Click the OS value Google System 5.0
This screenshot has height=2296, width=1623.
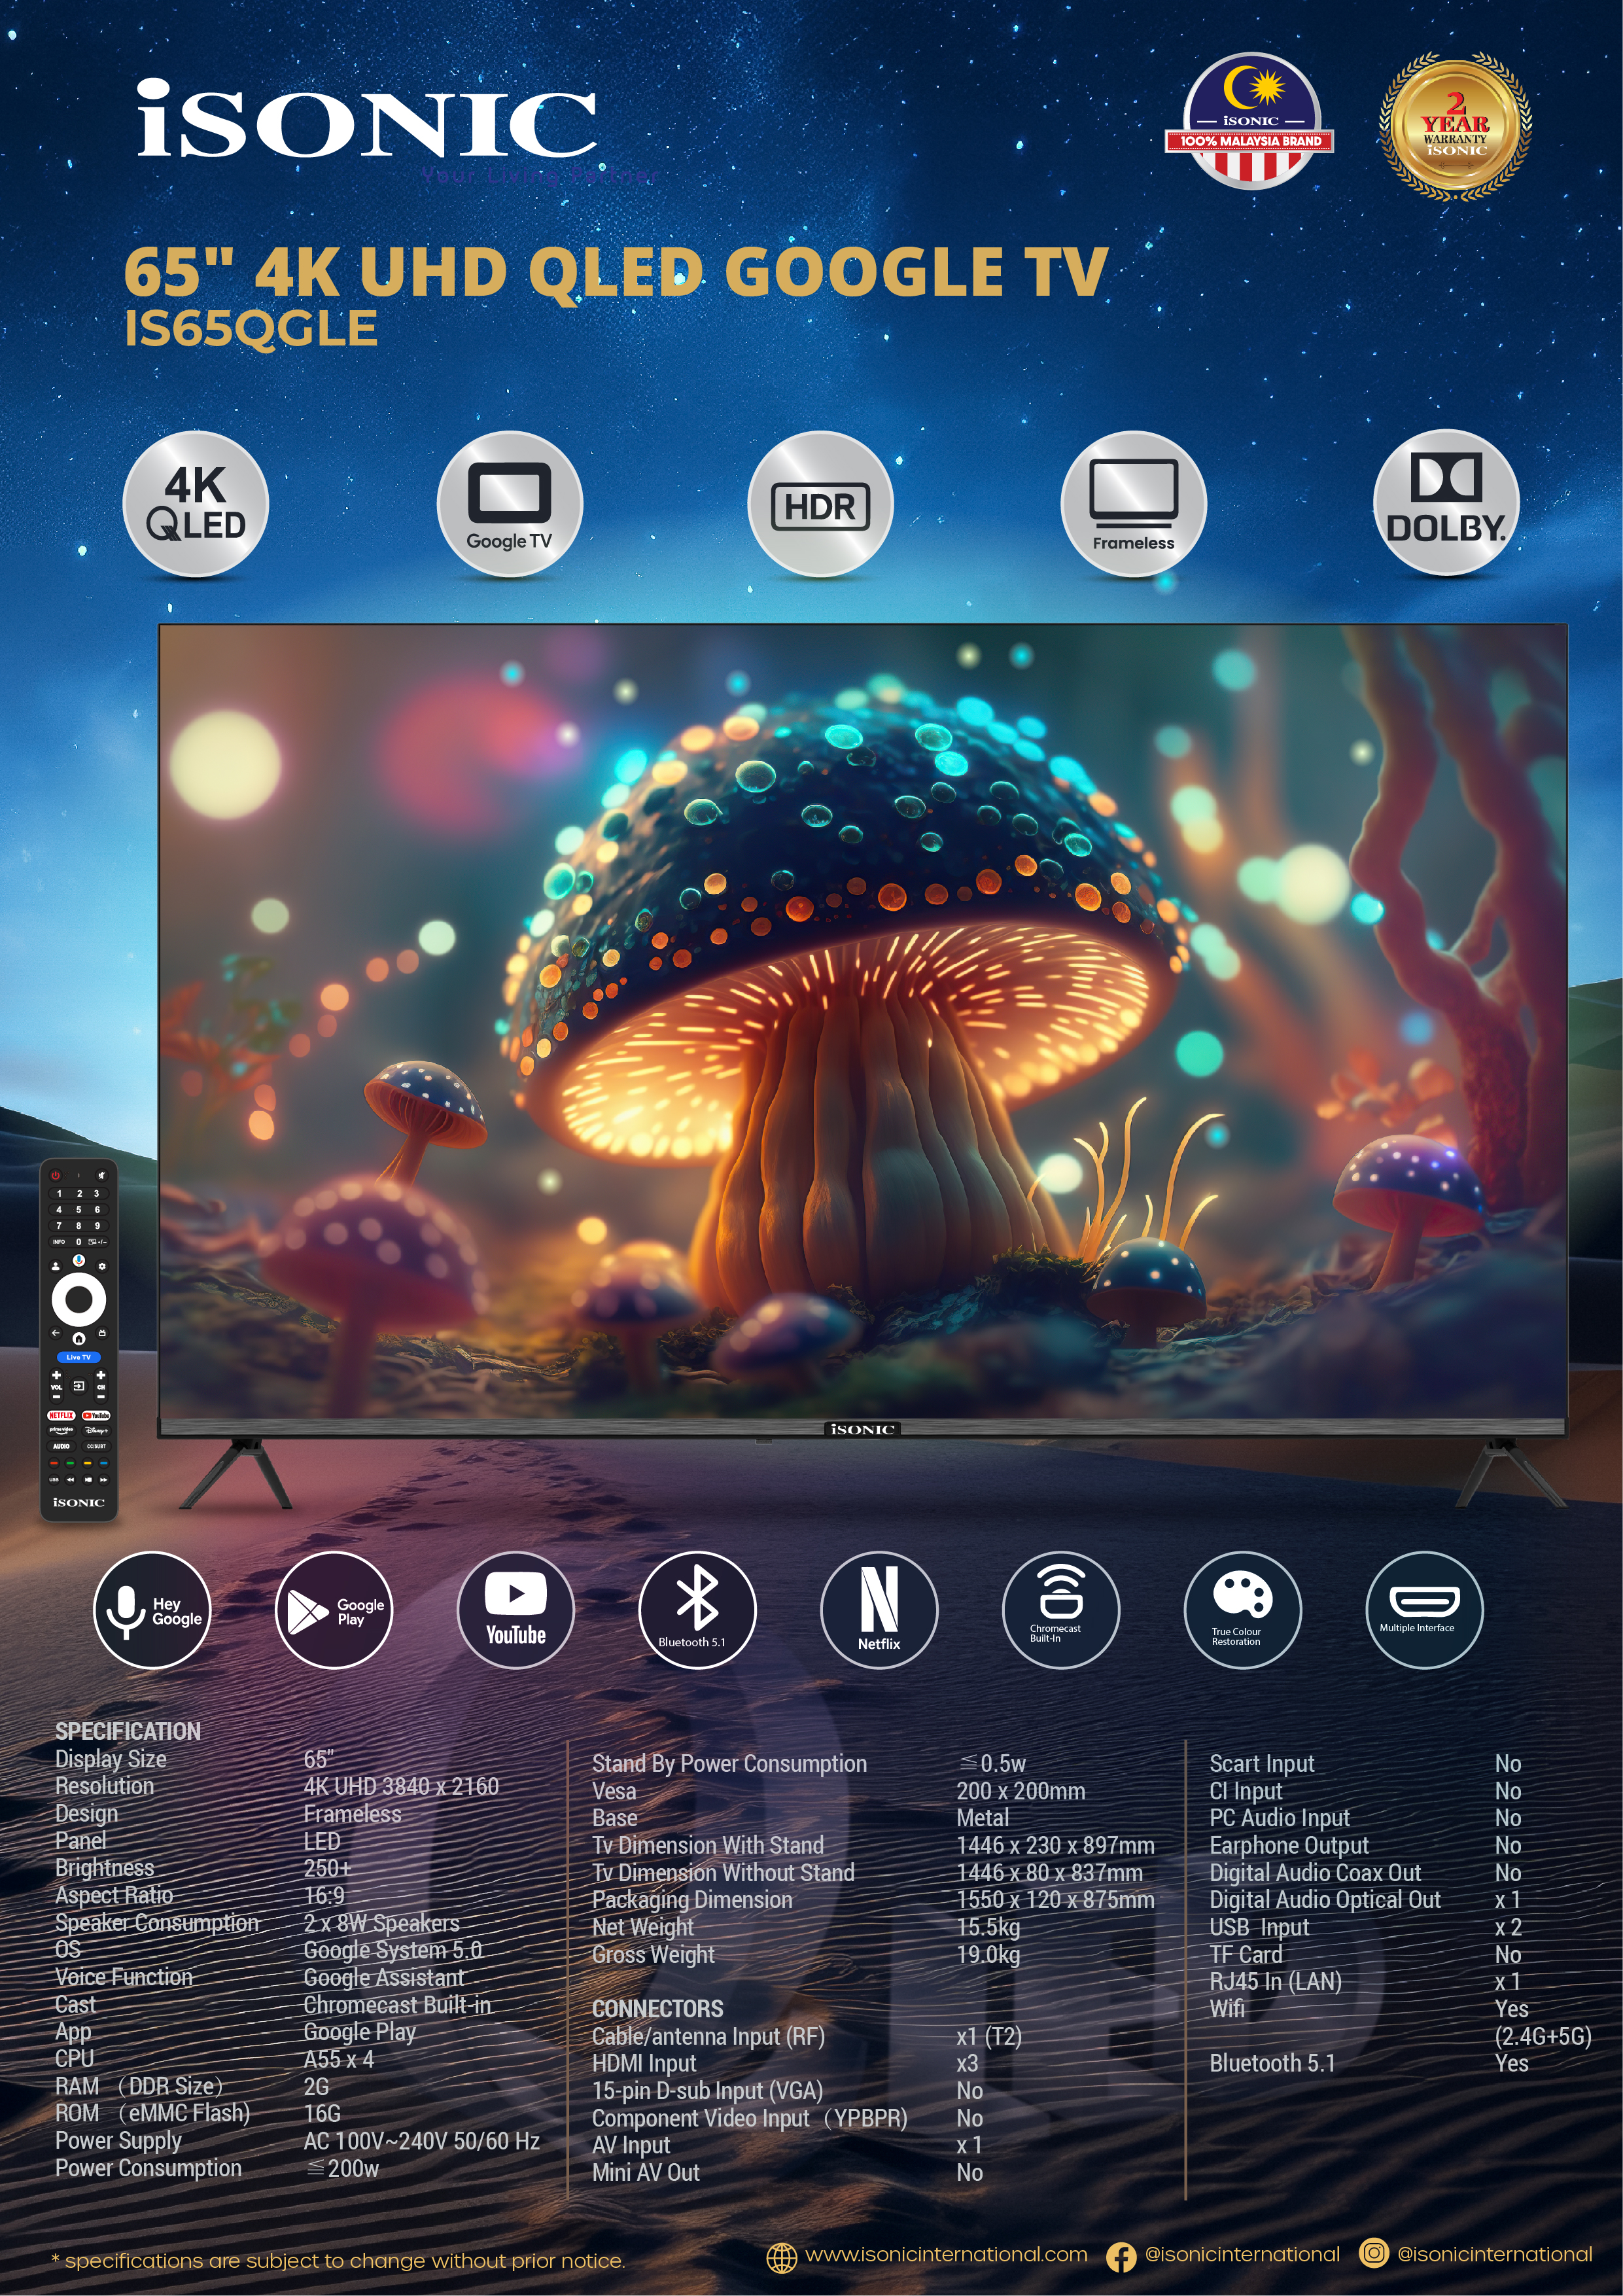point(393,1950)
